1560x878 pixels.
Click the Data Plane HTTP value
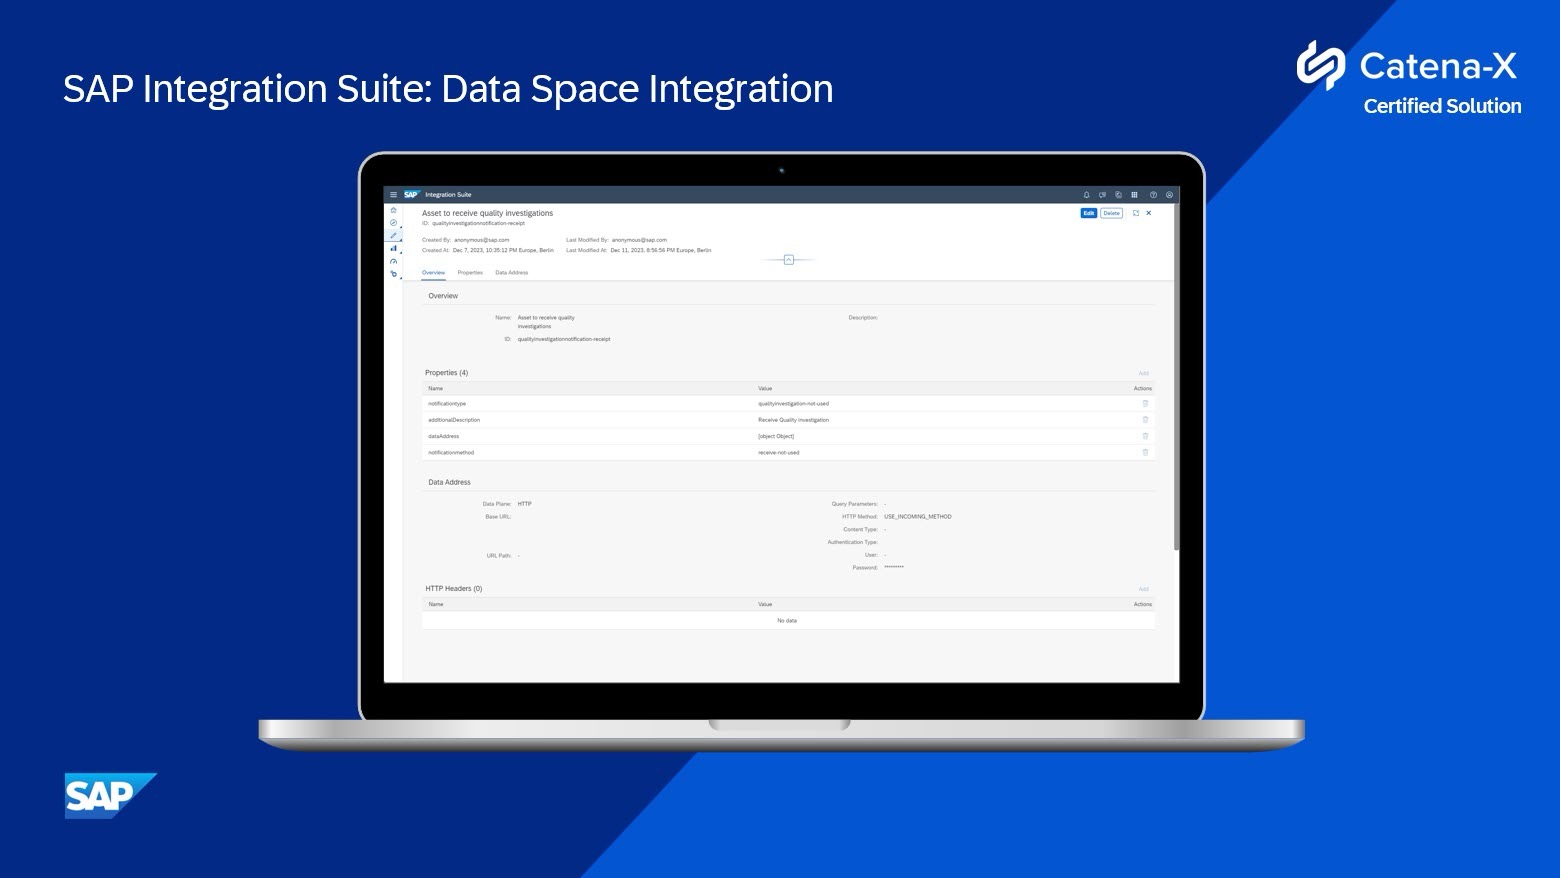pyautogui.click(x=525, y=504)
